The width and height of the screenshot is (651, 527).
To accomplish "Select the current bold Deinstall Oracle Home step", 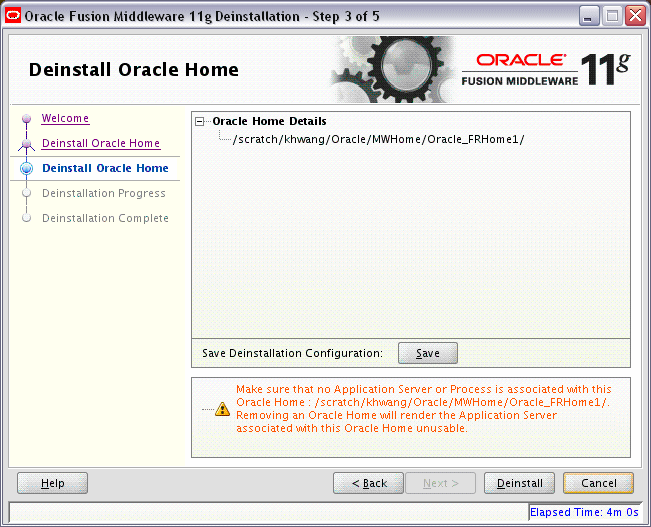I will [x=105, y=168].
